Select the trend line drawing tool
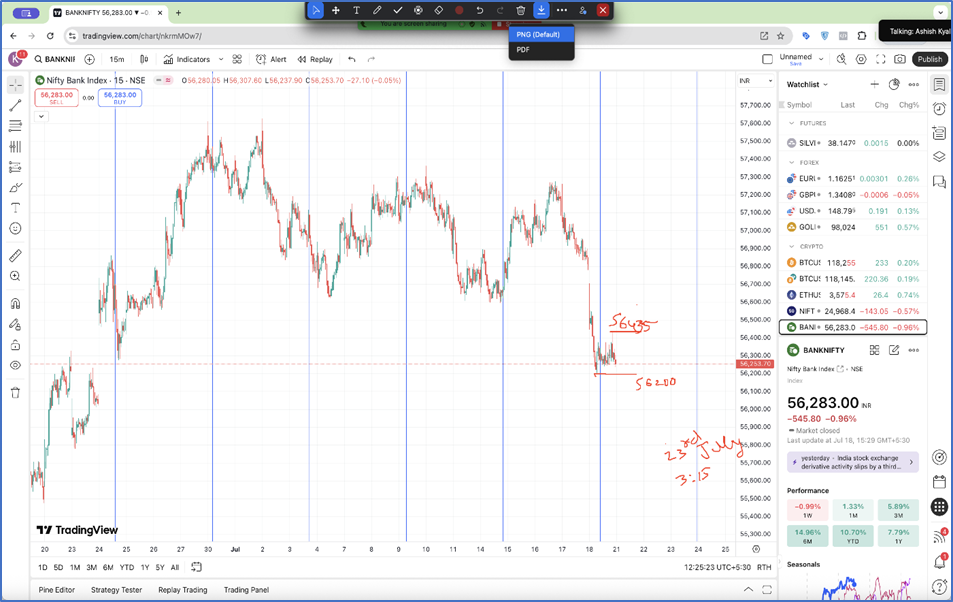The image size is (953, 602). (x=15, y=105)
